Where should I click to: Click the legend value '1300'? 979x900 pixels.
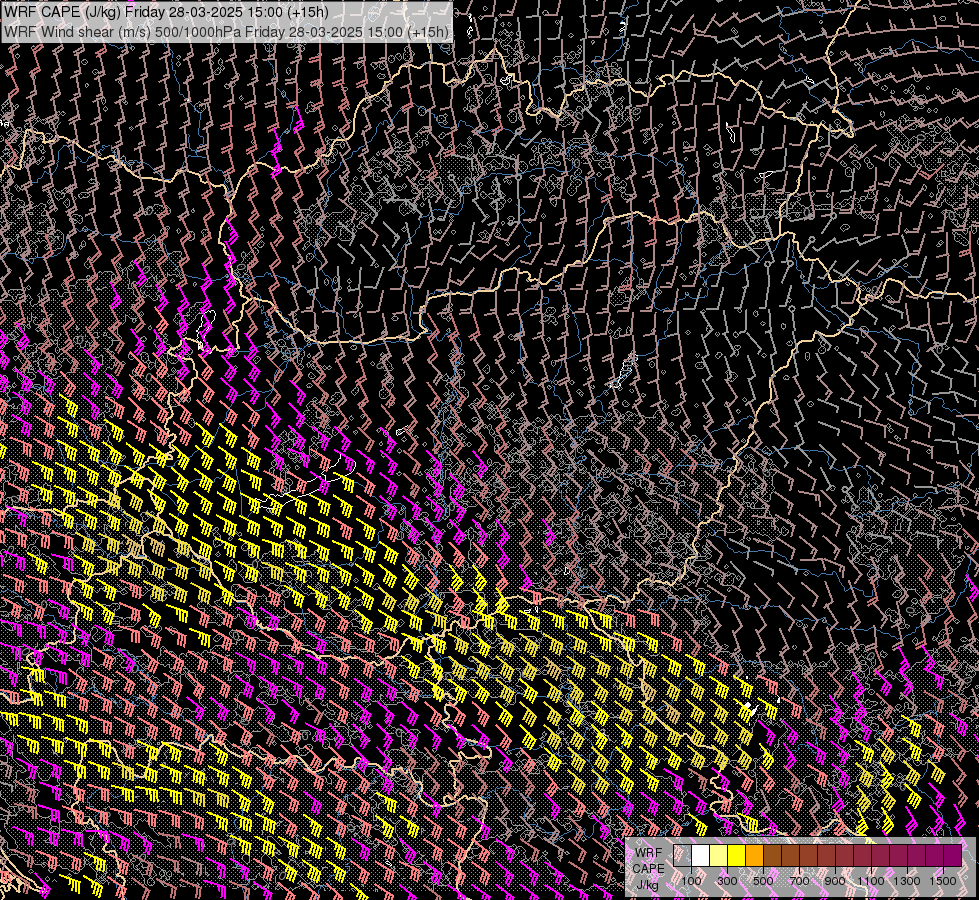[x=907, y=881]
